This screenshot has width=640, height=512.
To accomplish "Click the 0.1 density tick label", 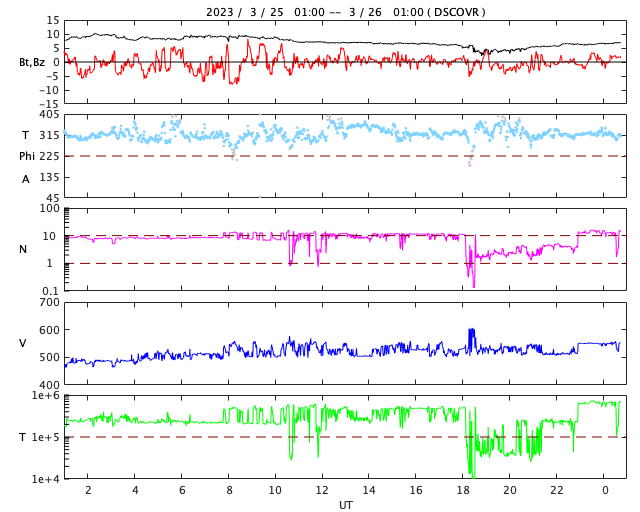I will [x=51, y=291].
